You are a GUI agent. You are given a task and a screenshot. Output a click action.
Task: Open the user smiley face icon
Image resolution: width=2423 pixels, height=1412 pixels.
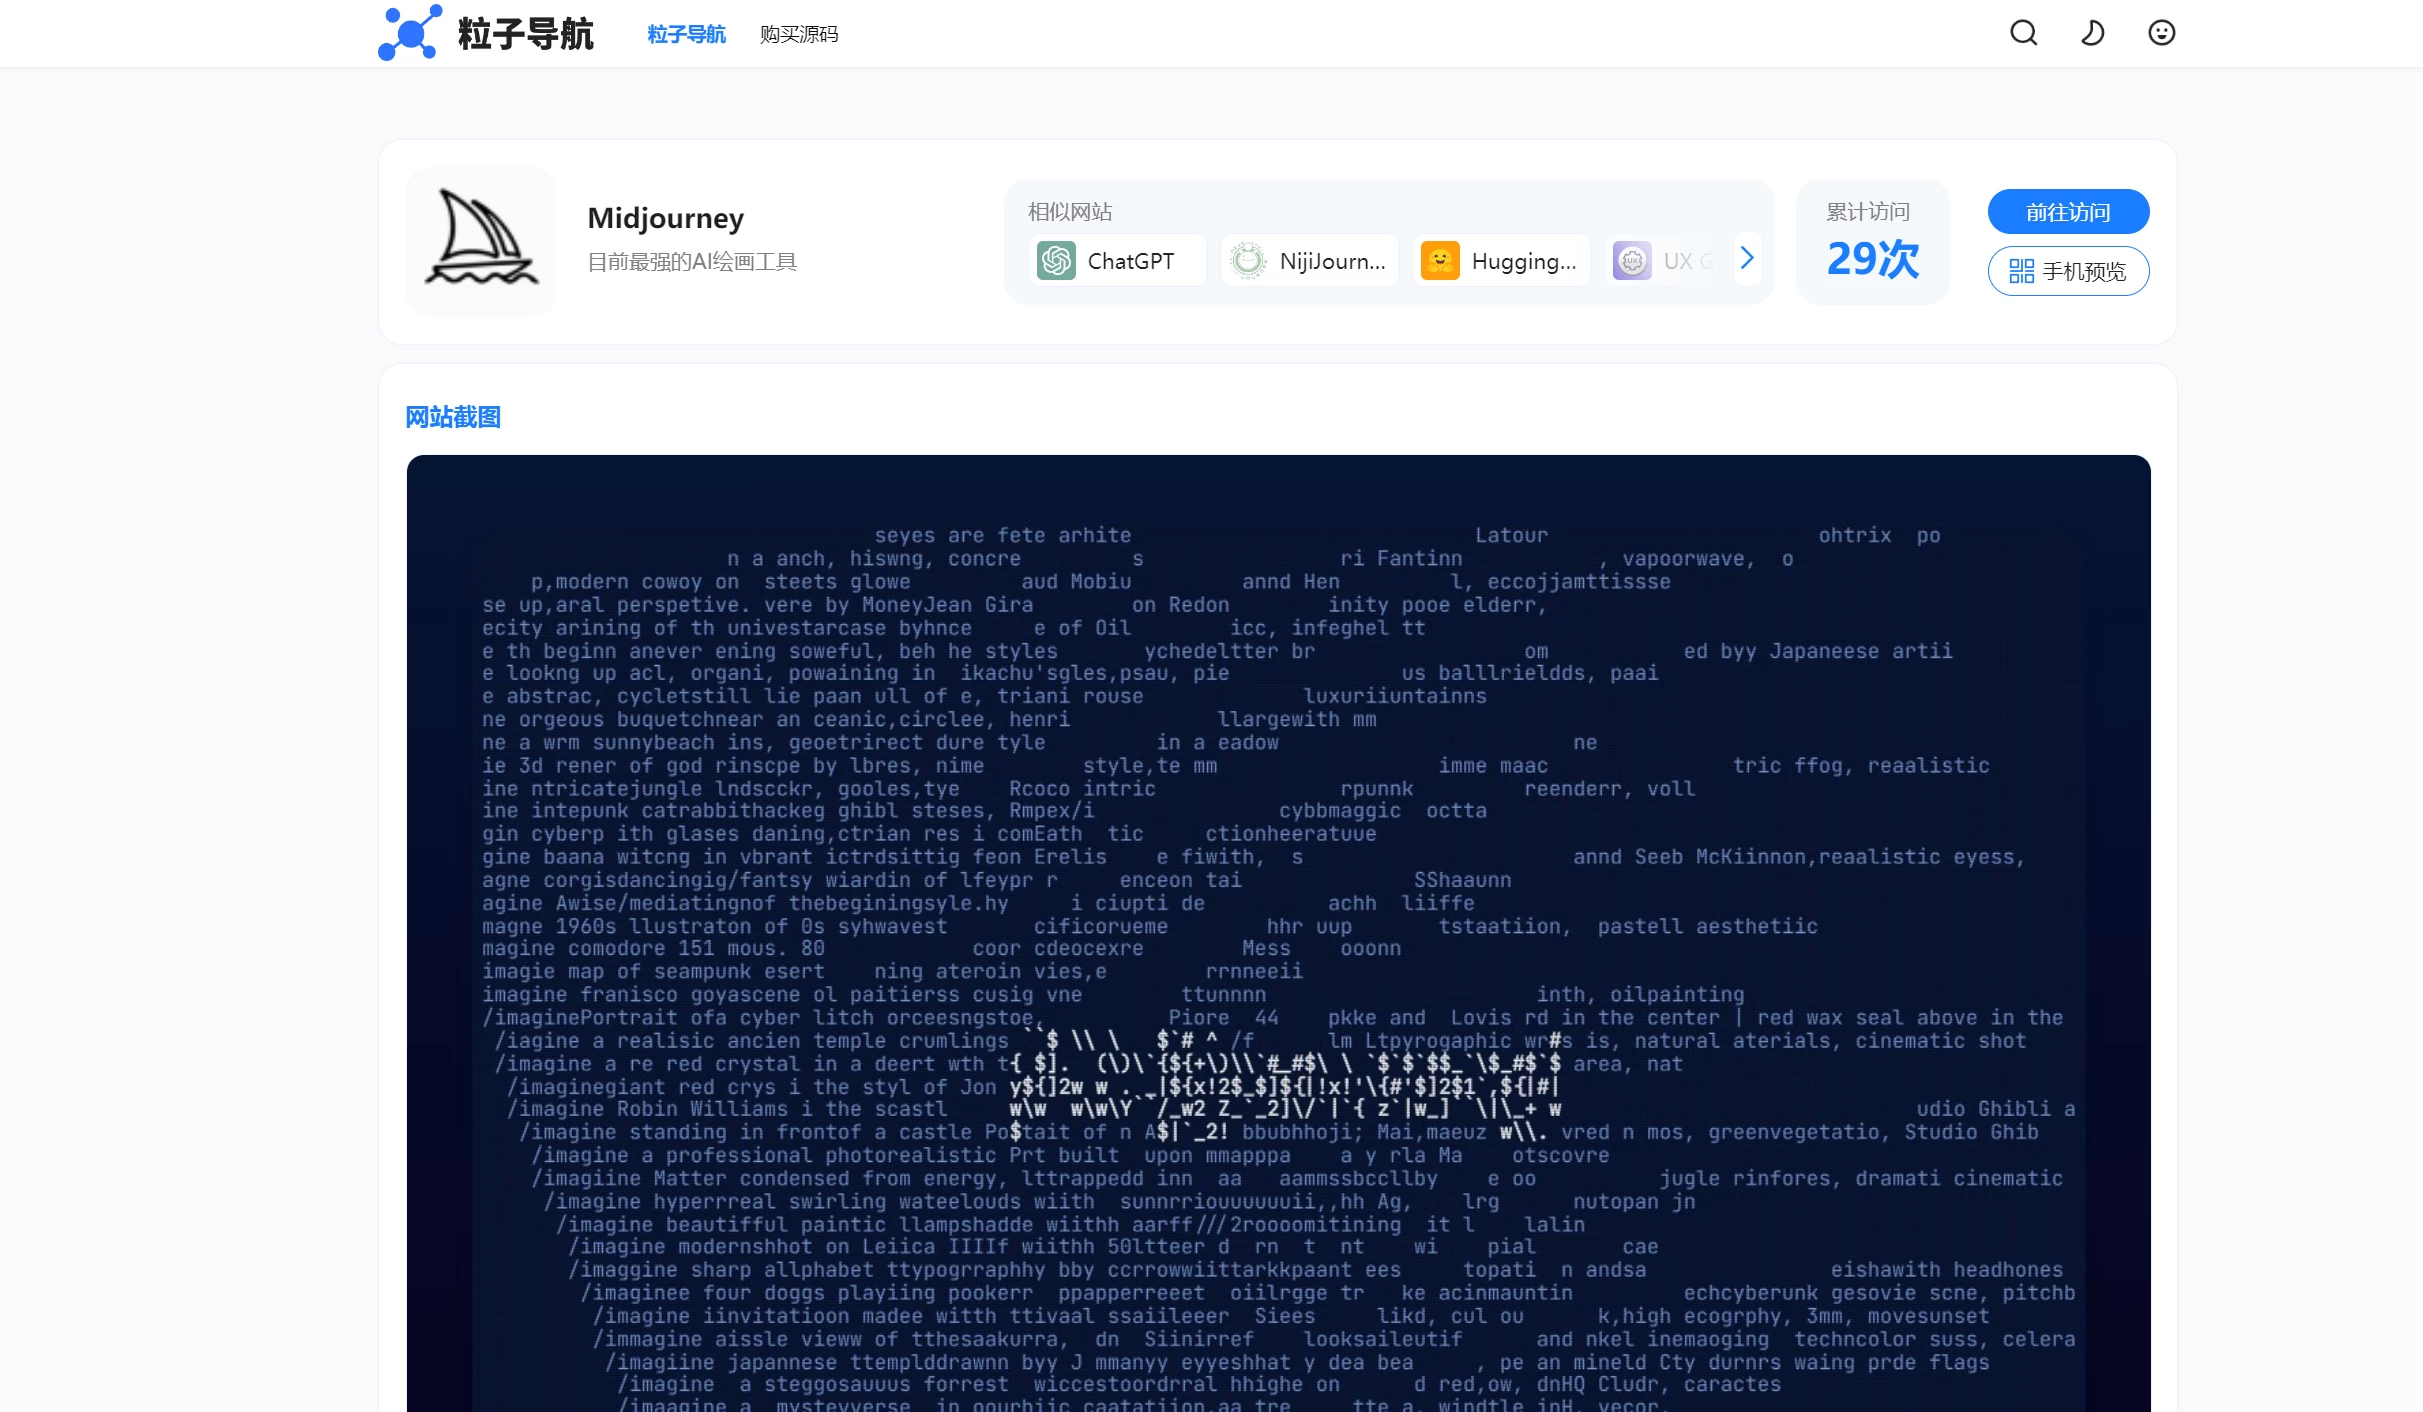point(2161,33)
